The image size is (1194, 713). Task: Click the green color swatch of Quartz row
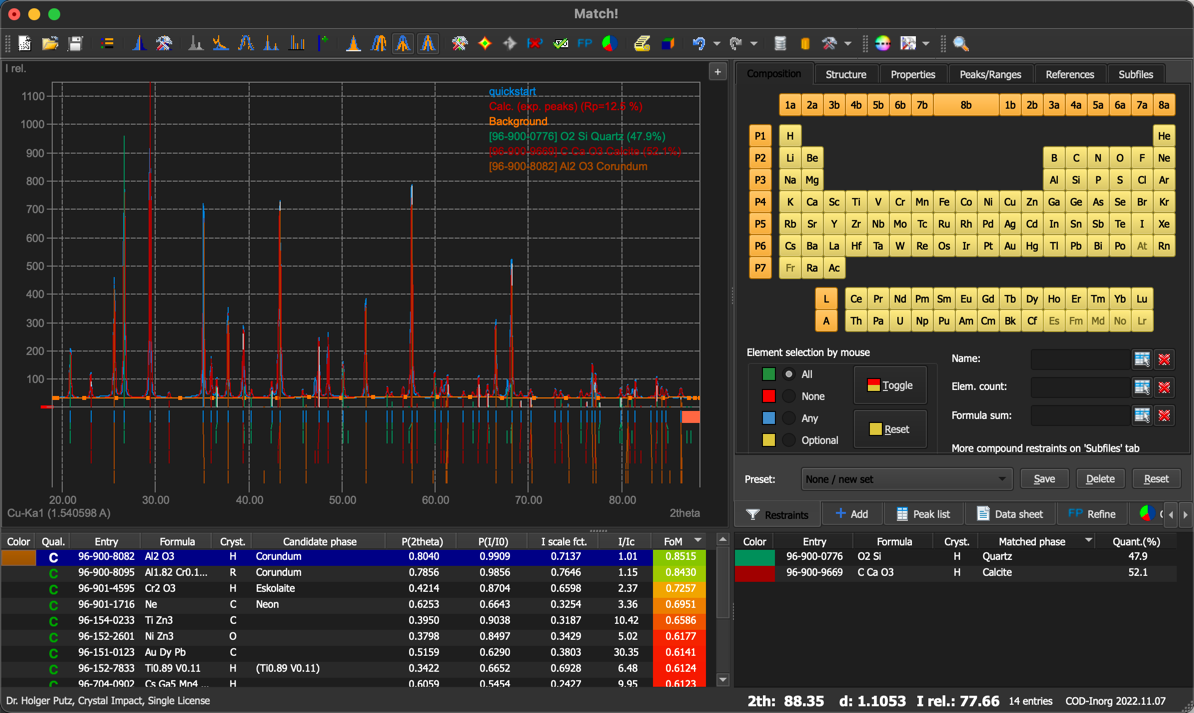pos(755,557)
